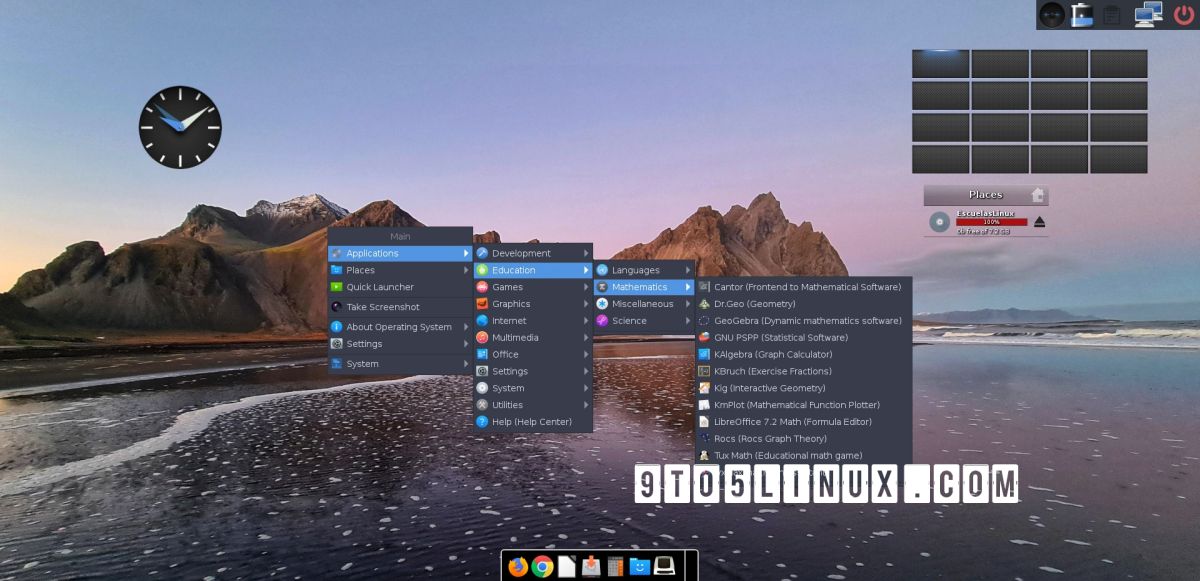Viewport: 1200px width, 581px height.
Task: Select the Mathematics submenu entry
Action: (645, 287)
